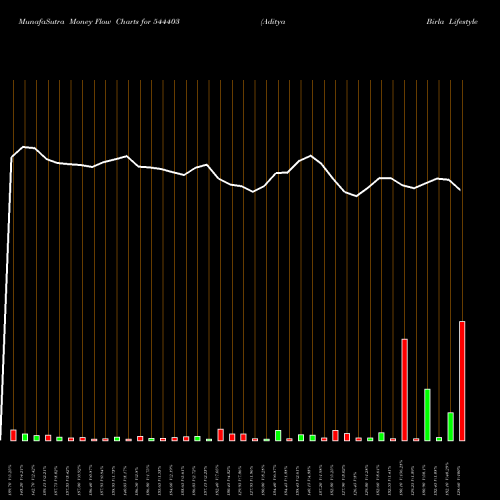Select the second-tallest red money flow bar
The width and height of the screenshot is (500, 500).
pos(404,390)
